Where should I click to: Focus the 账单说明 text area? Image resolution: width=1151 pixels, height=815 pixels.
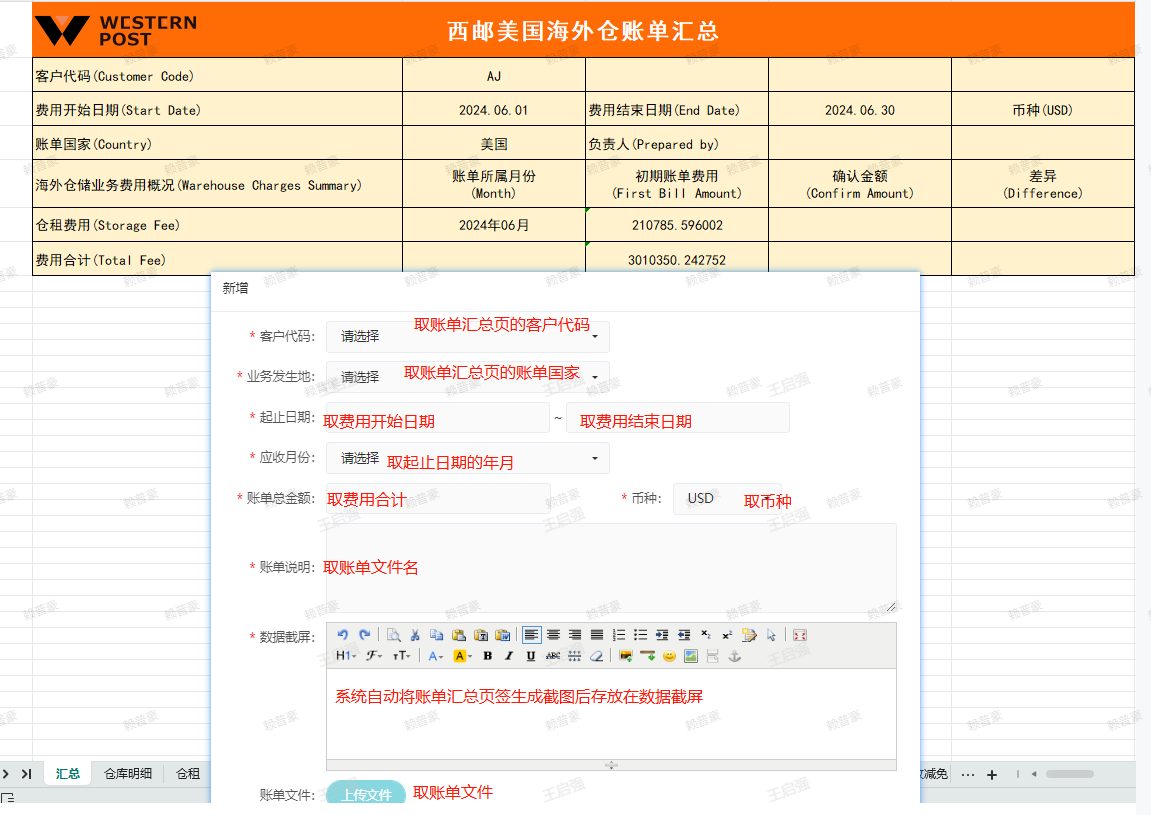tap(611, 568)
